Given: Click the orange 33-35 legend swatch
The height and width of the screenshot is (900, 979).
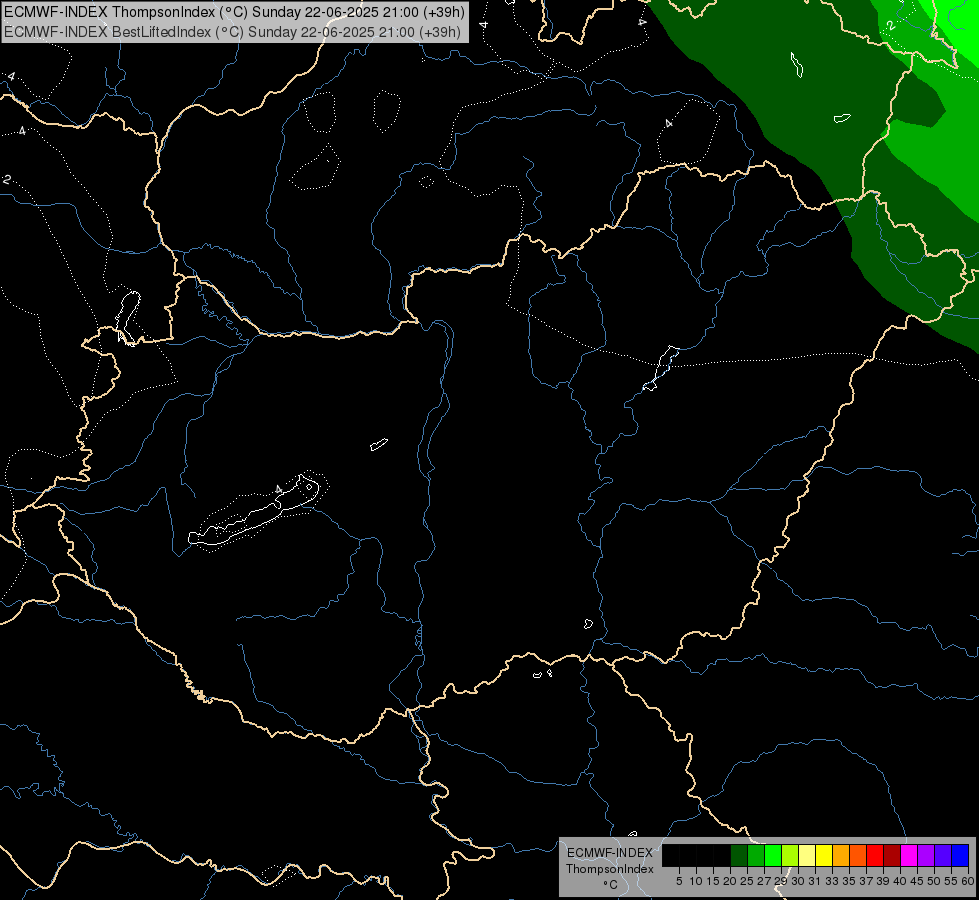Looking at the screenshot, I should coord(841,855).
